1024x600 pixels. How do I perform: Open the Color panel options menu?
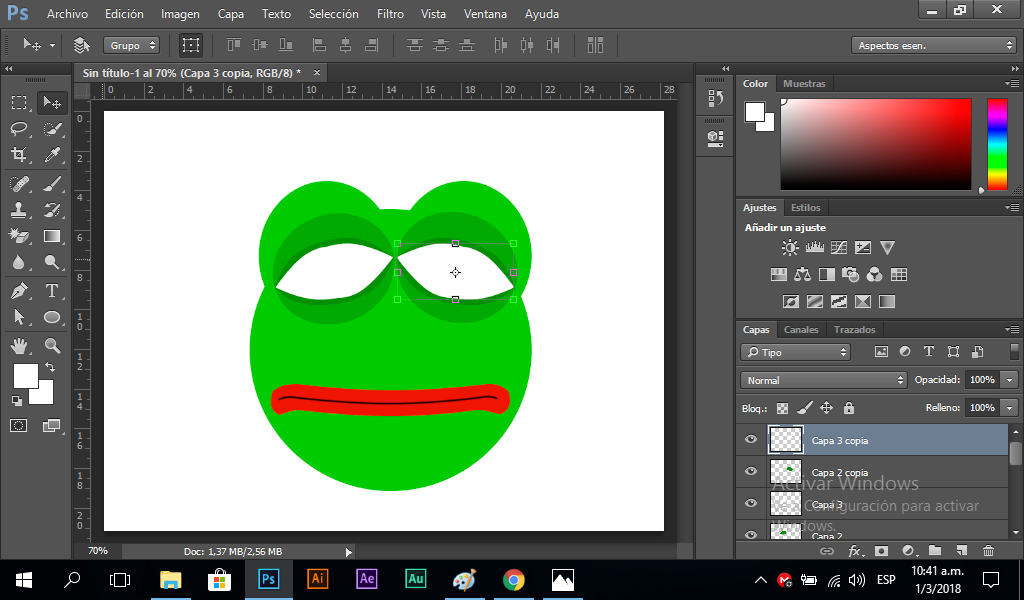[1012, 83]
